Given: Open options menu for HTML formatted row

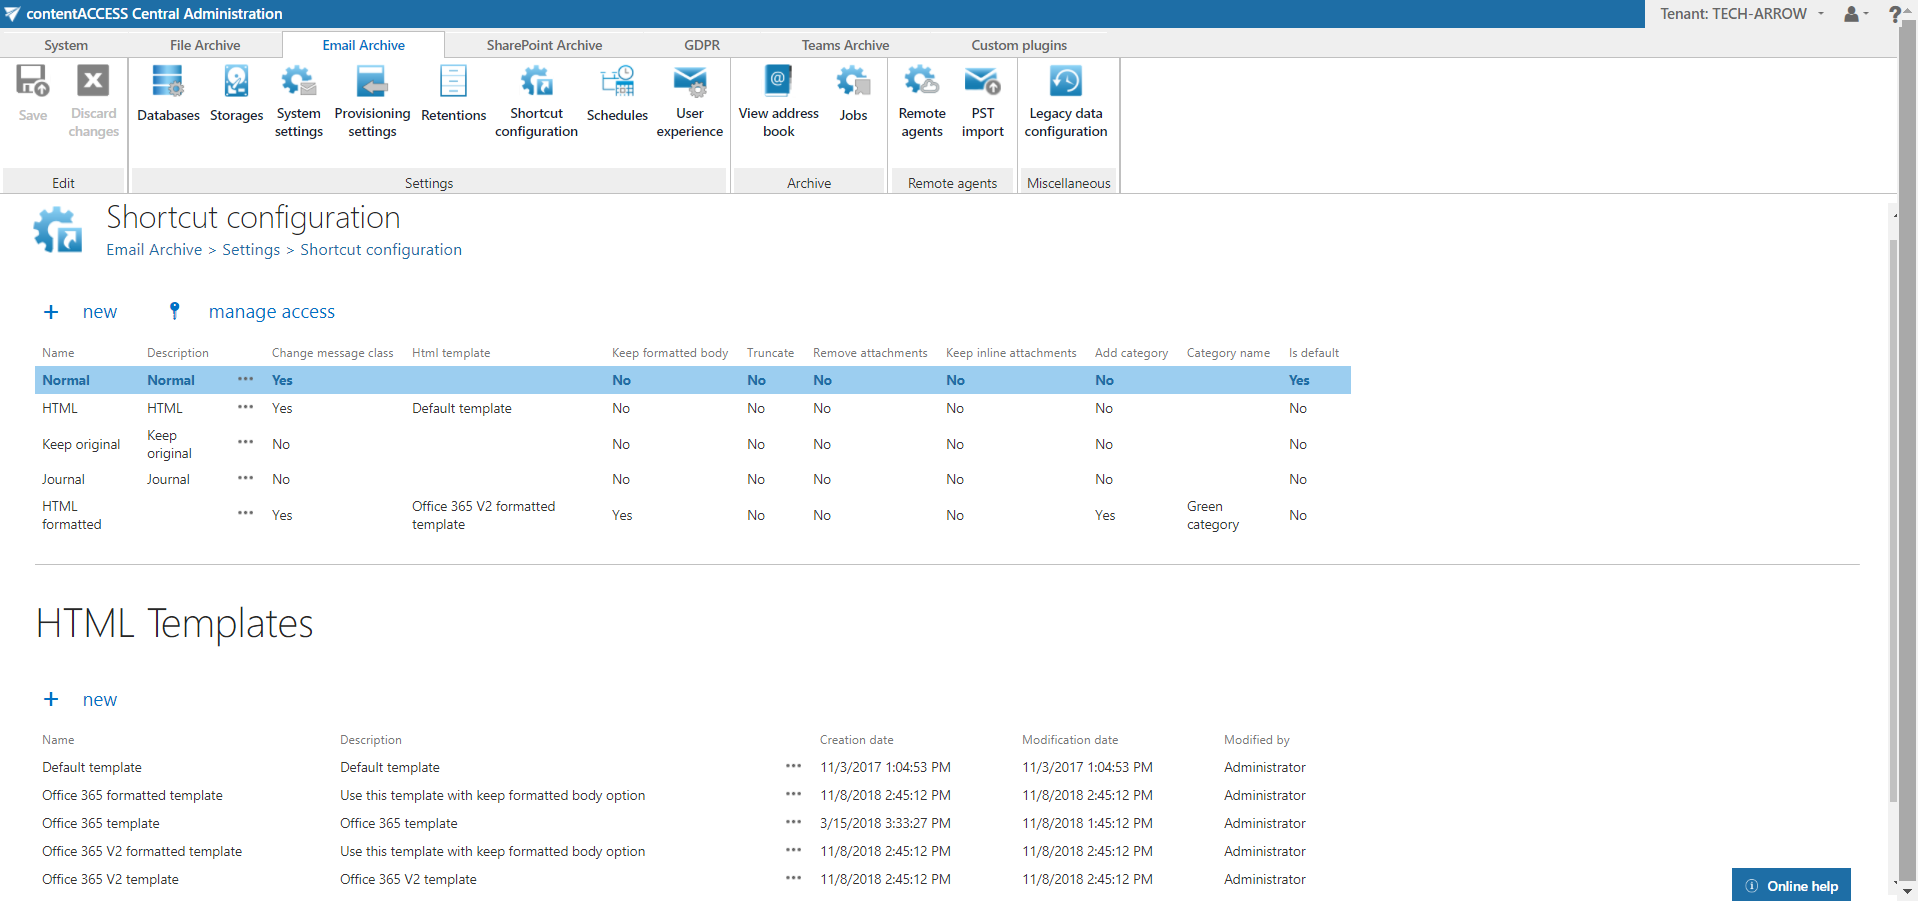Looking at the screenshot, I should click(x=245, y=513).
